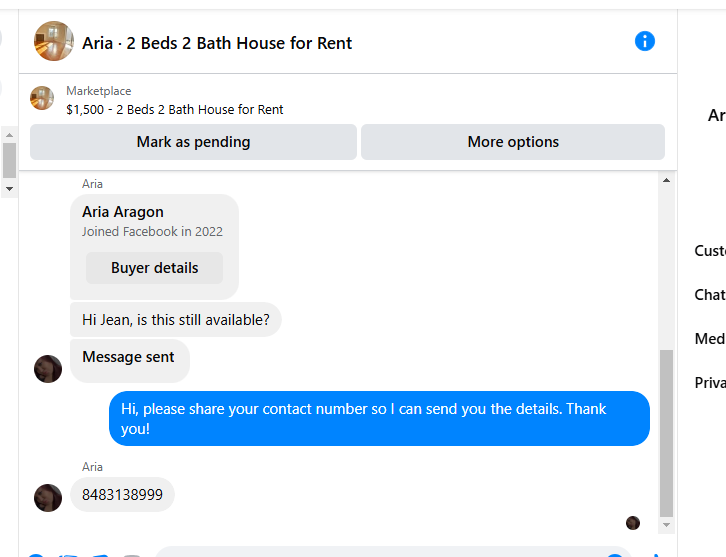The image size is (726, 557).
Task: Expand the Media section in side panel
Action: point(710,339)
